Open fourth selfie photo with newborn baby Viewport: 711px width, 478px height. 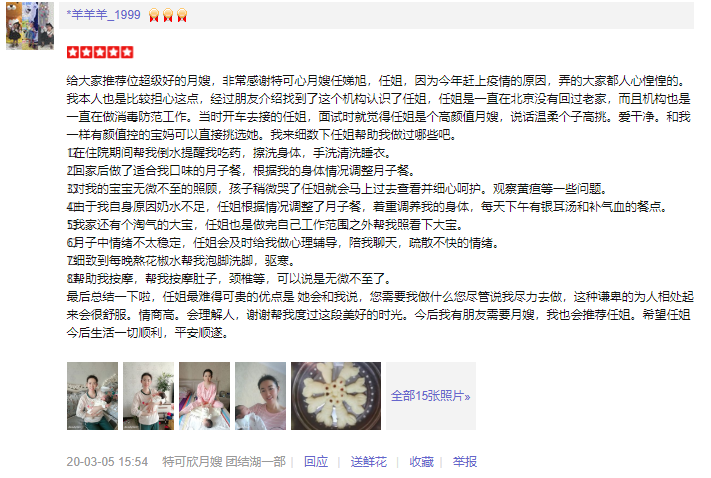click(261, 396)
